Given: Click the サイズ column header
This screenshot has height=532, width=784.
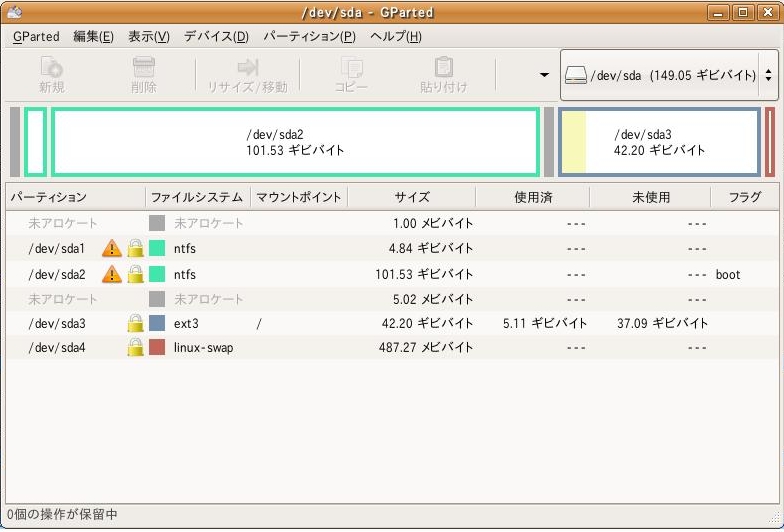Looking at the screenshot, I should (412, 197).
